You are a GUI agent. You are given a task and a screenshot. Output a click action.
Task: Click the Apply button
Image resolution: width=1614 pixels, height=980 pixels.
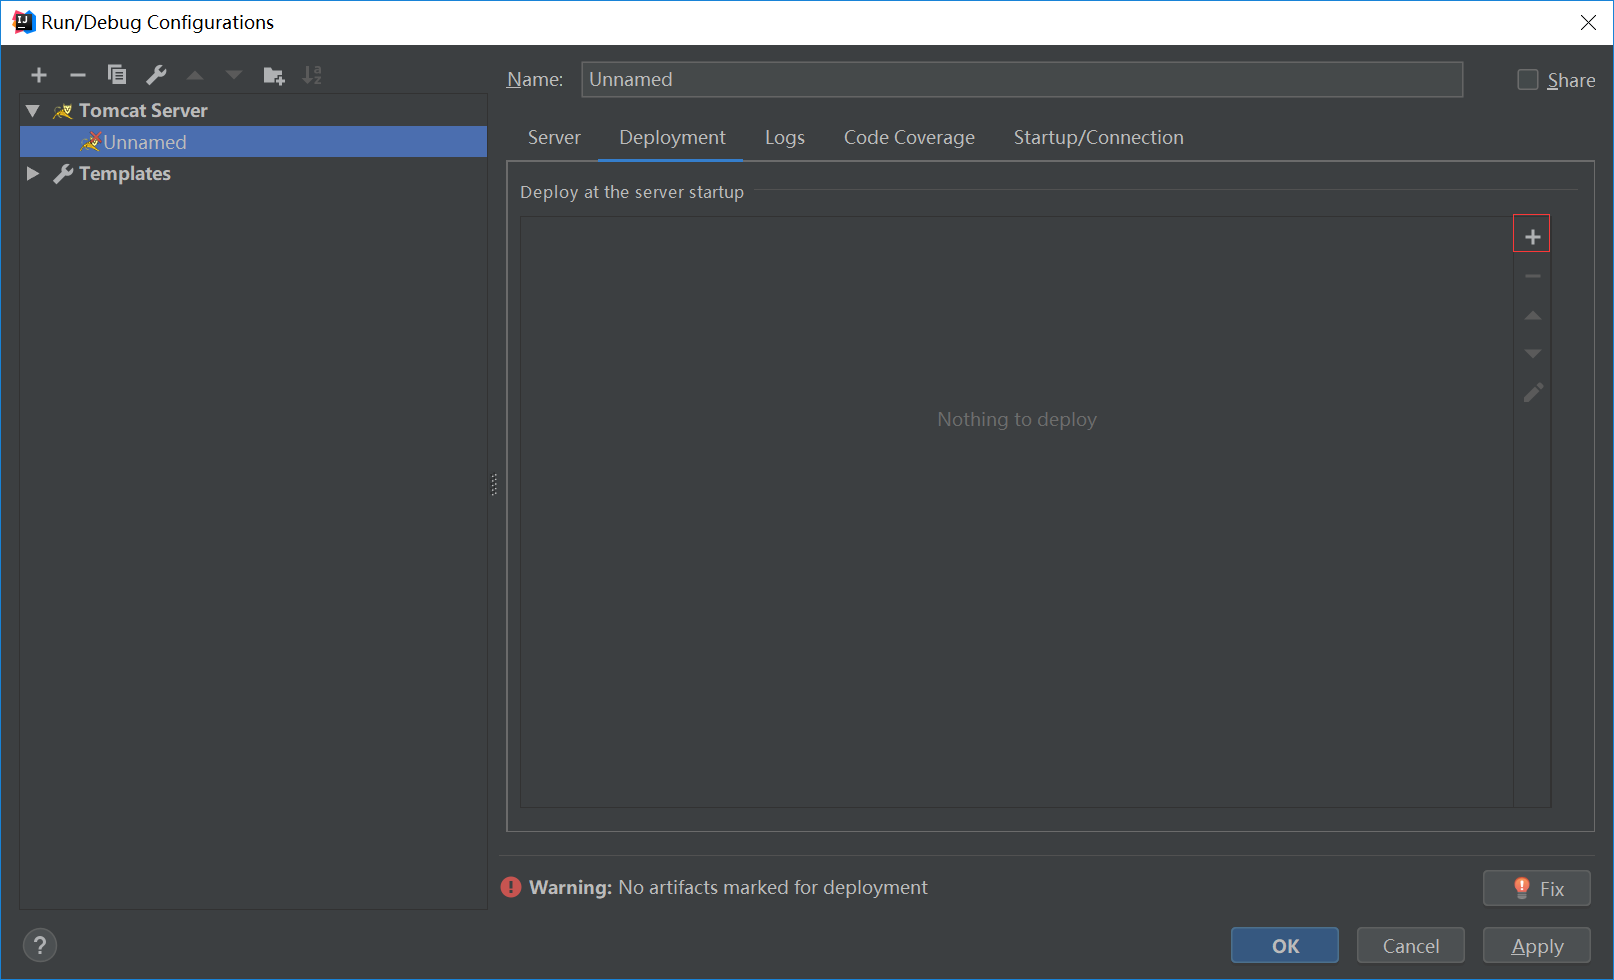(1537, 946)
